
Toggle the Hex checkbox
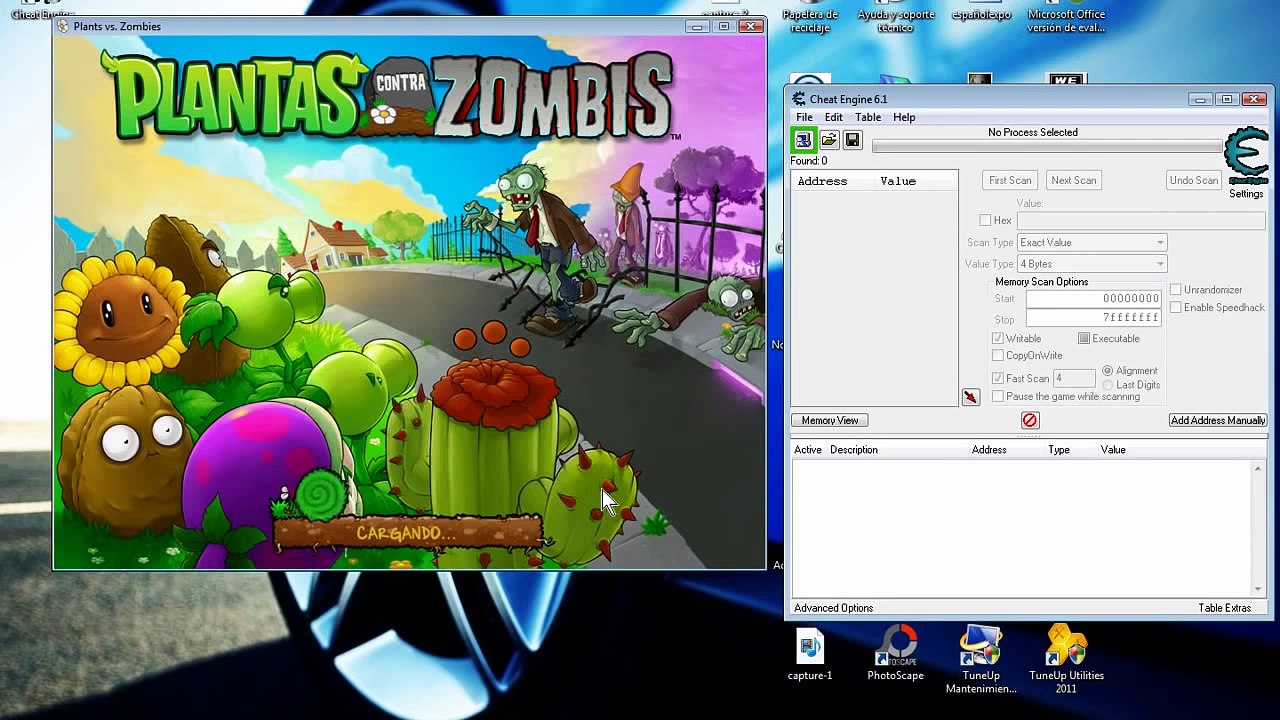pos(986,220)
